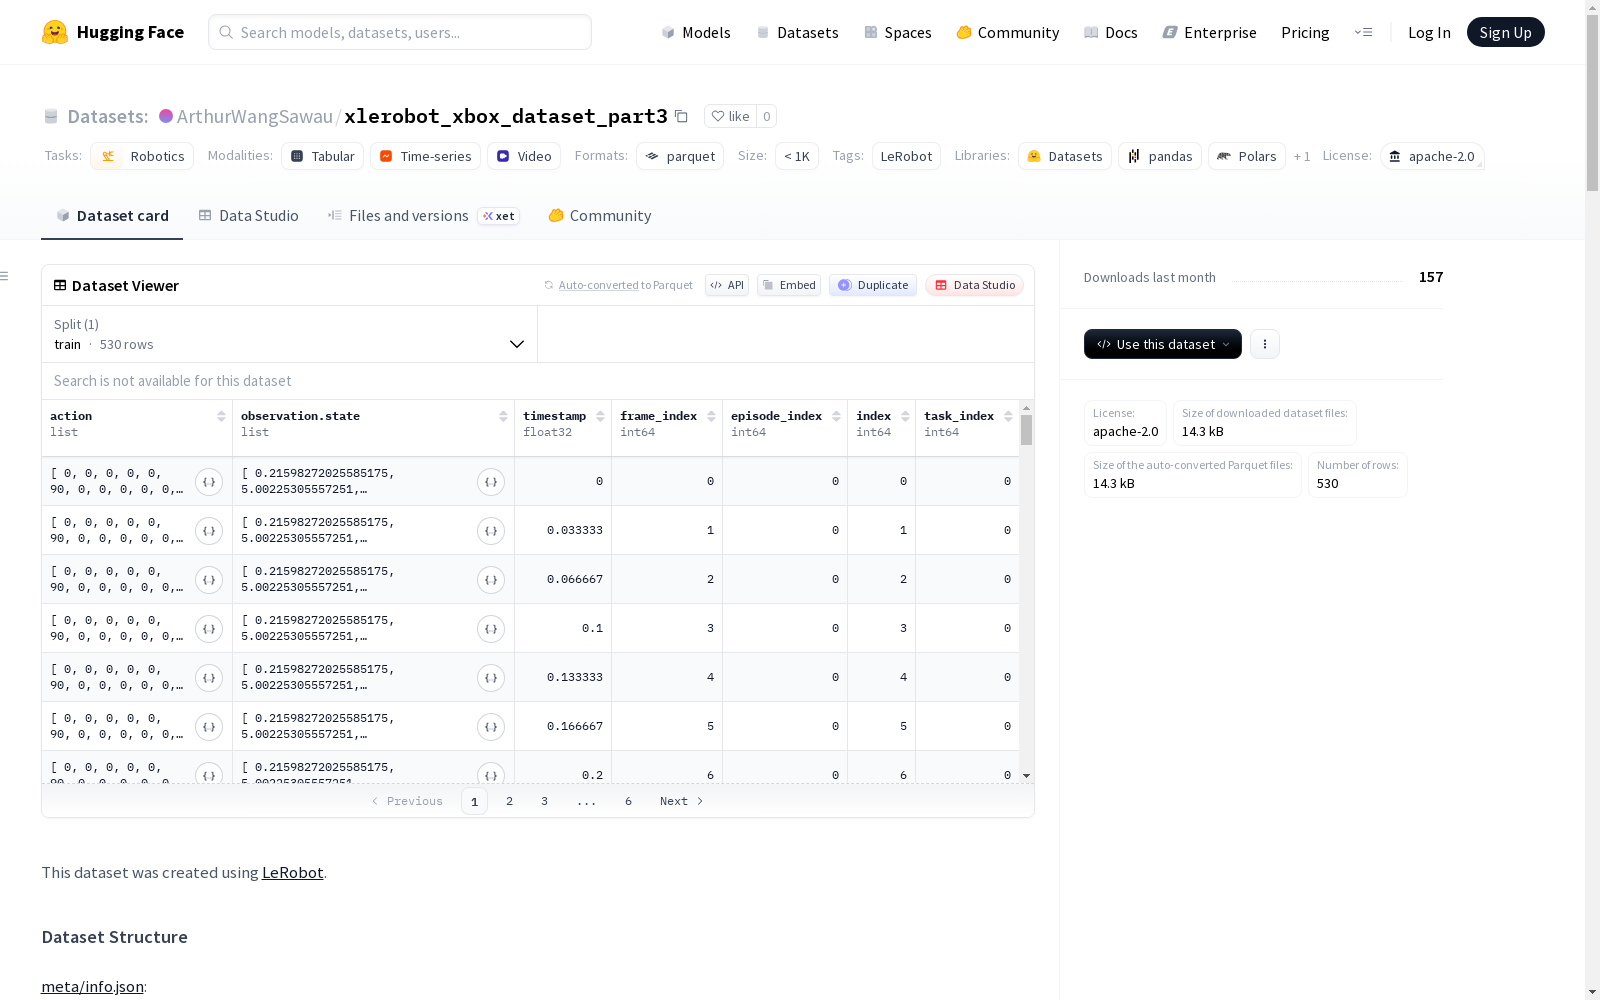1600x1000 pixels.
Task: Expand observation.state cell in timestamp 0.066667 row
Action: point(491,580)
